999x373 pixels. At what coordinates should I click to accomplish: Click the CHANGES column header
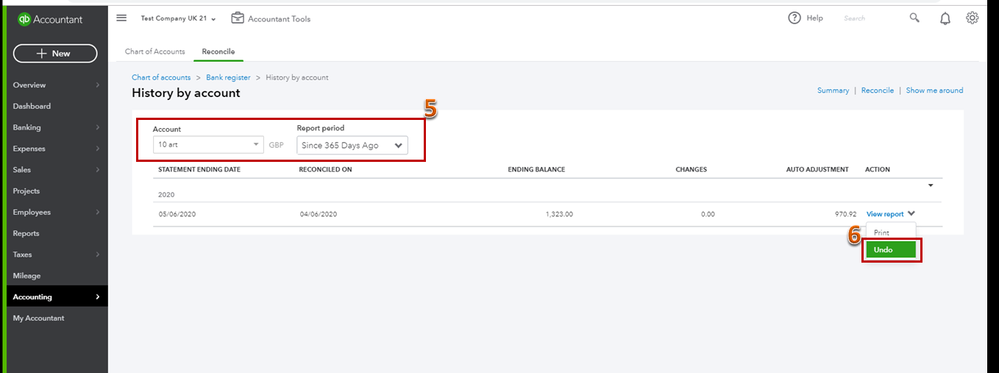coord(691,170)
